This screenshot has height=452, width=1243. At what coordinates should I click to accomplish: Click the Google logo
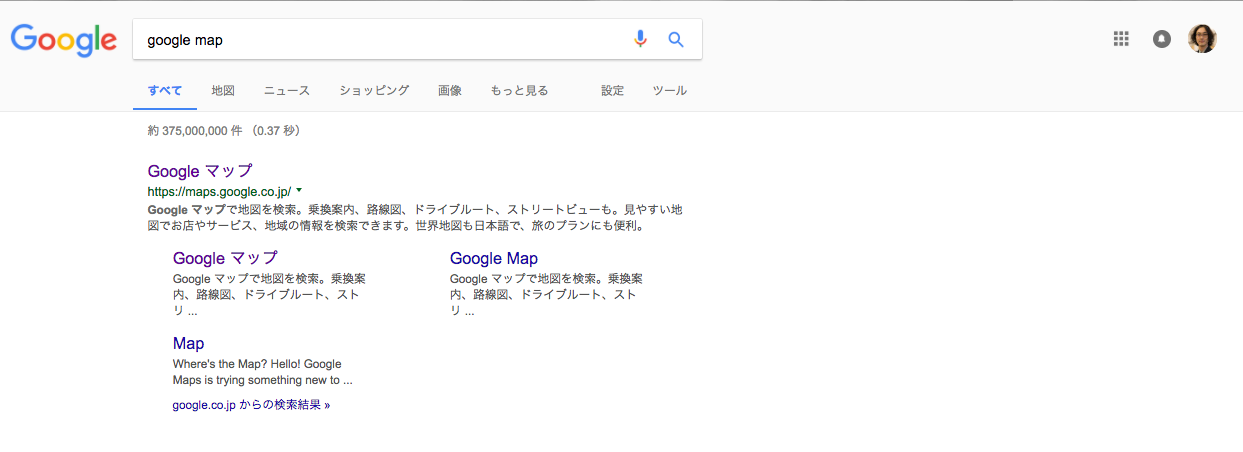click(64, 40)
